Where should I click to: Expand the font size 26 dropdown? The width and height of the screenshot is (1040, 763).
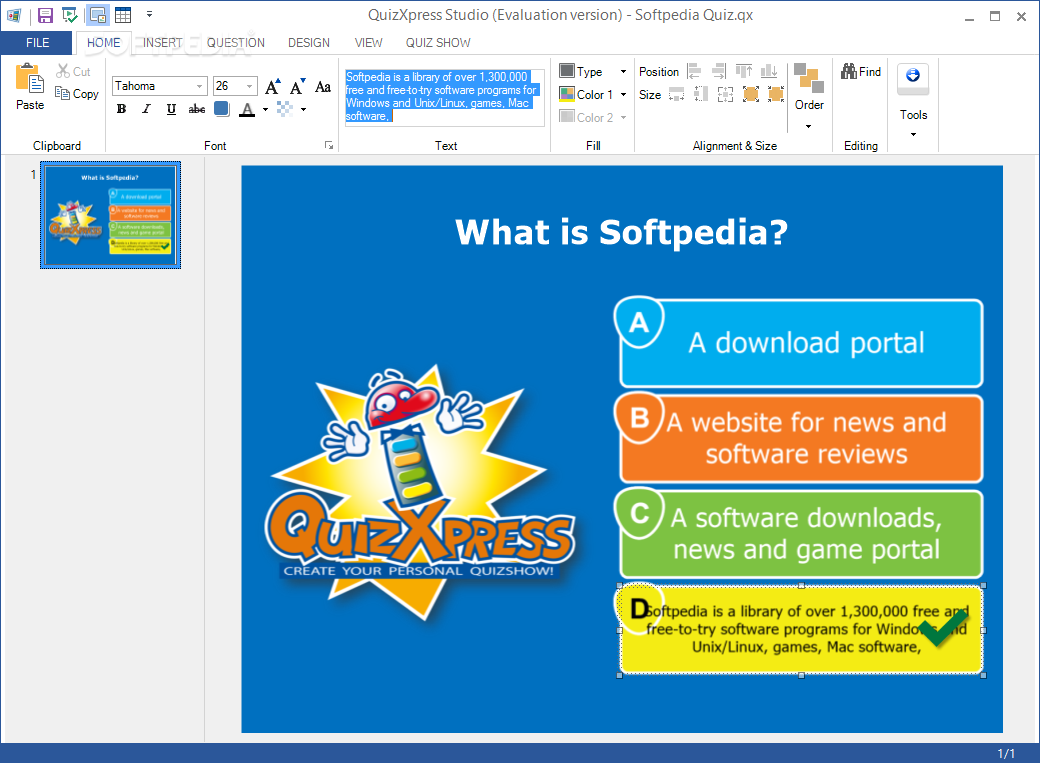pyautogui.click(x=250, y=87)
